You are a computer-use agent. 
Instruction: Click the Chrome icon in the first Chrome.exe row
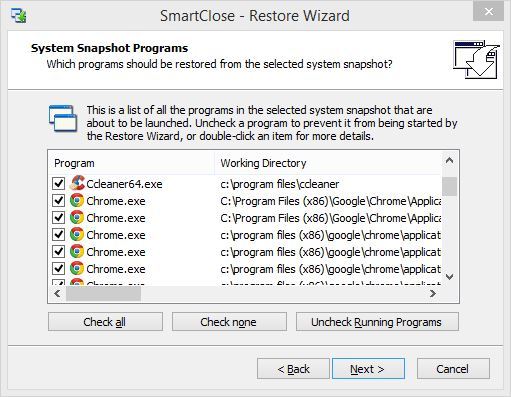tap(77, 200)
